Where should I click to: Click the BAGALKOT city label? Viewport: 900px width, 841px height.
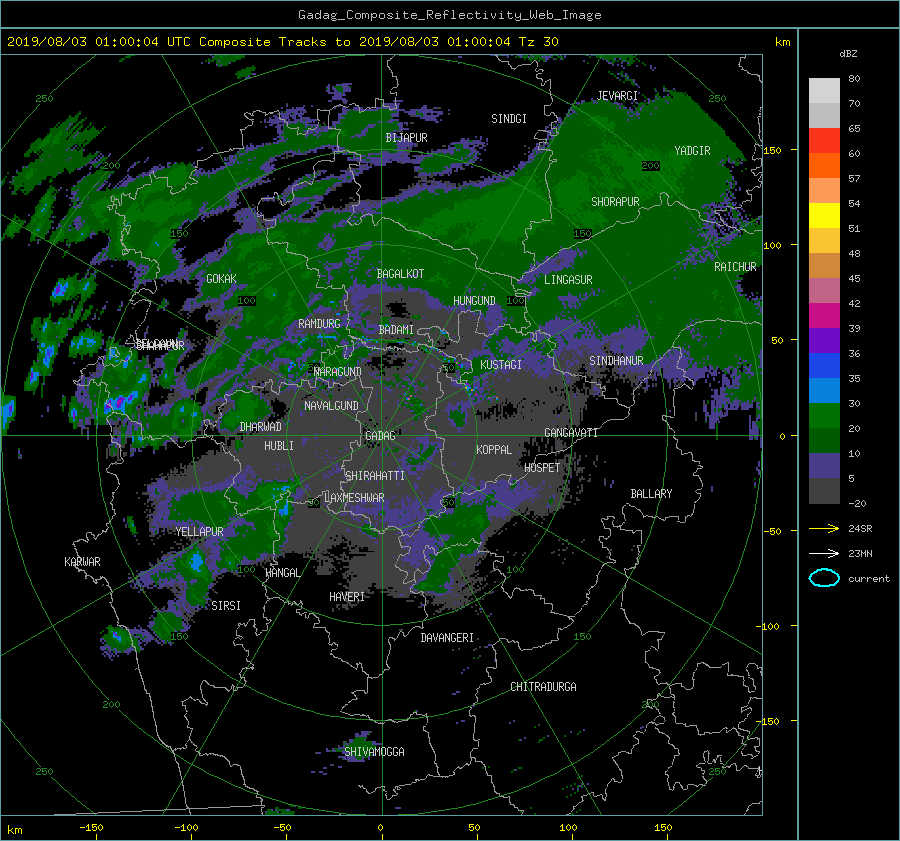(x=400, y=274)
